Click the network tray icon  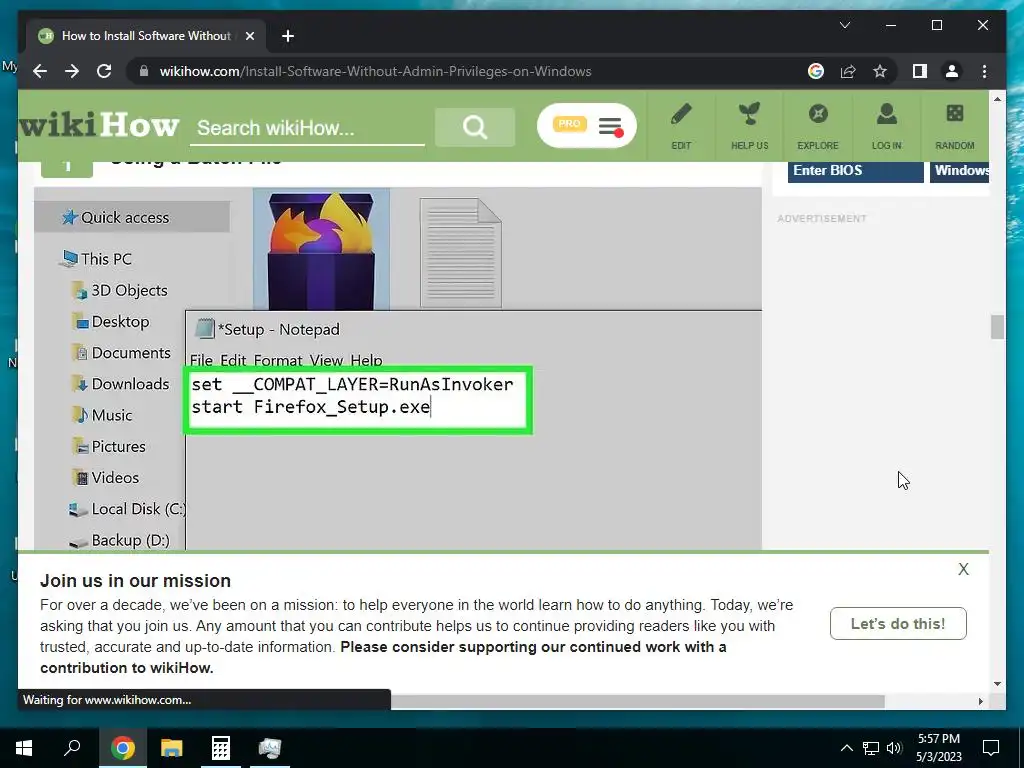(x=871, y=748)
